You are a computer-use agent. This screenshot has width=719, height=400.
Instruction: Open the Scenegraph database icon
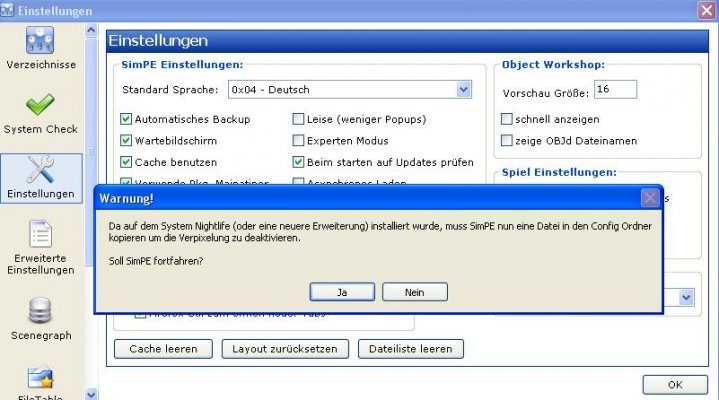40,311
